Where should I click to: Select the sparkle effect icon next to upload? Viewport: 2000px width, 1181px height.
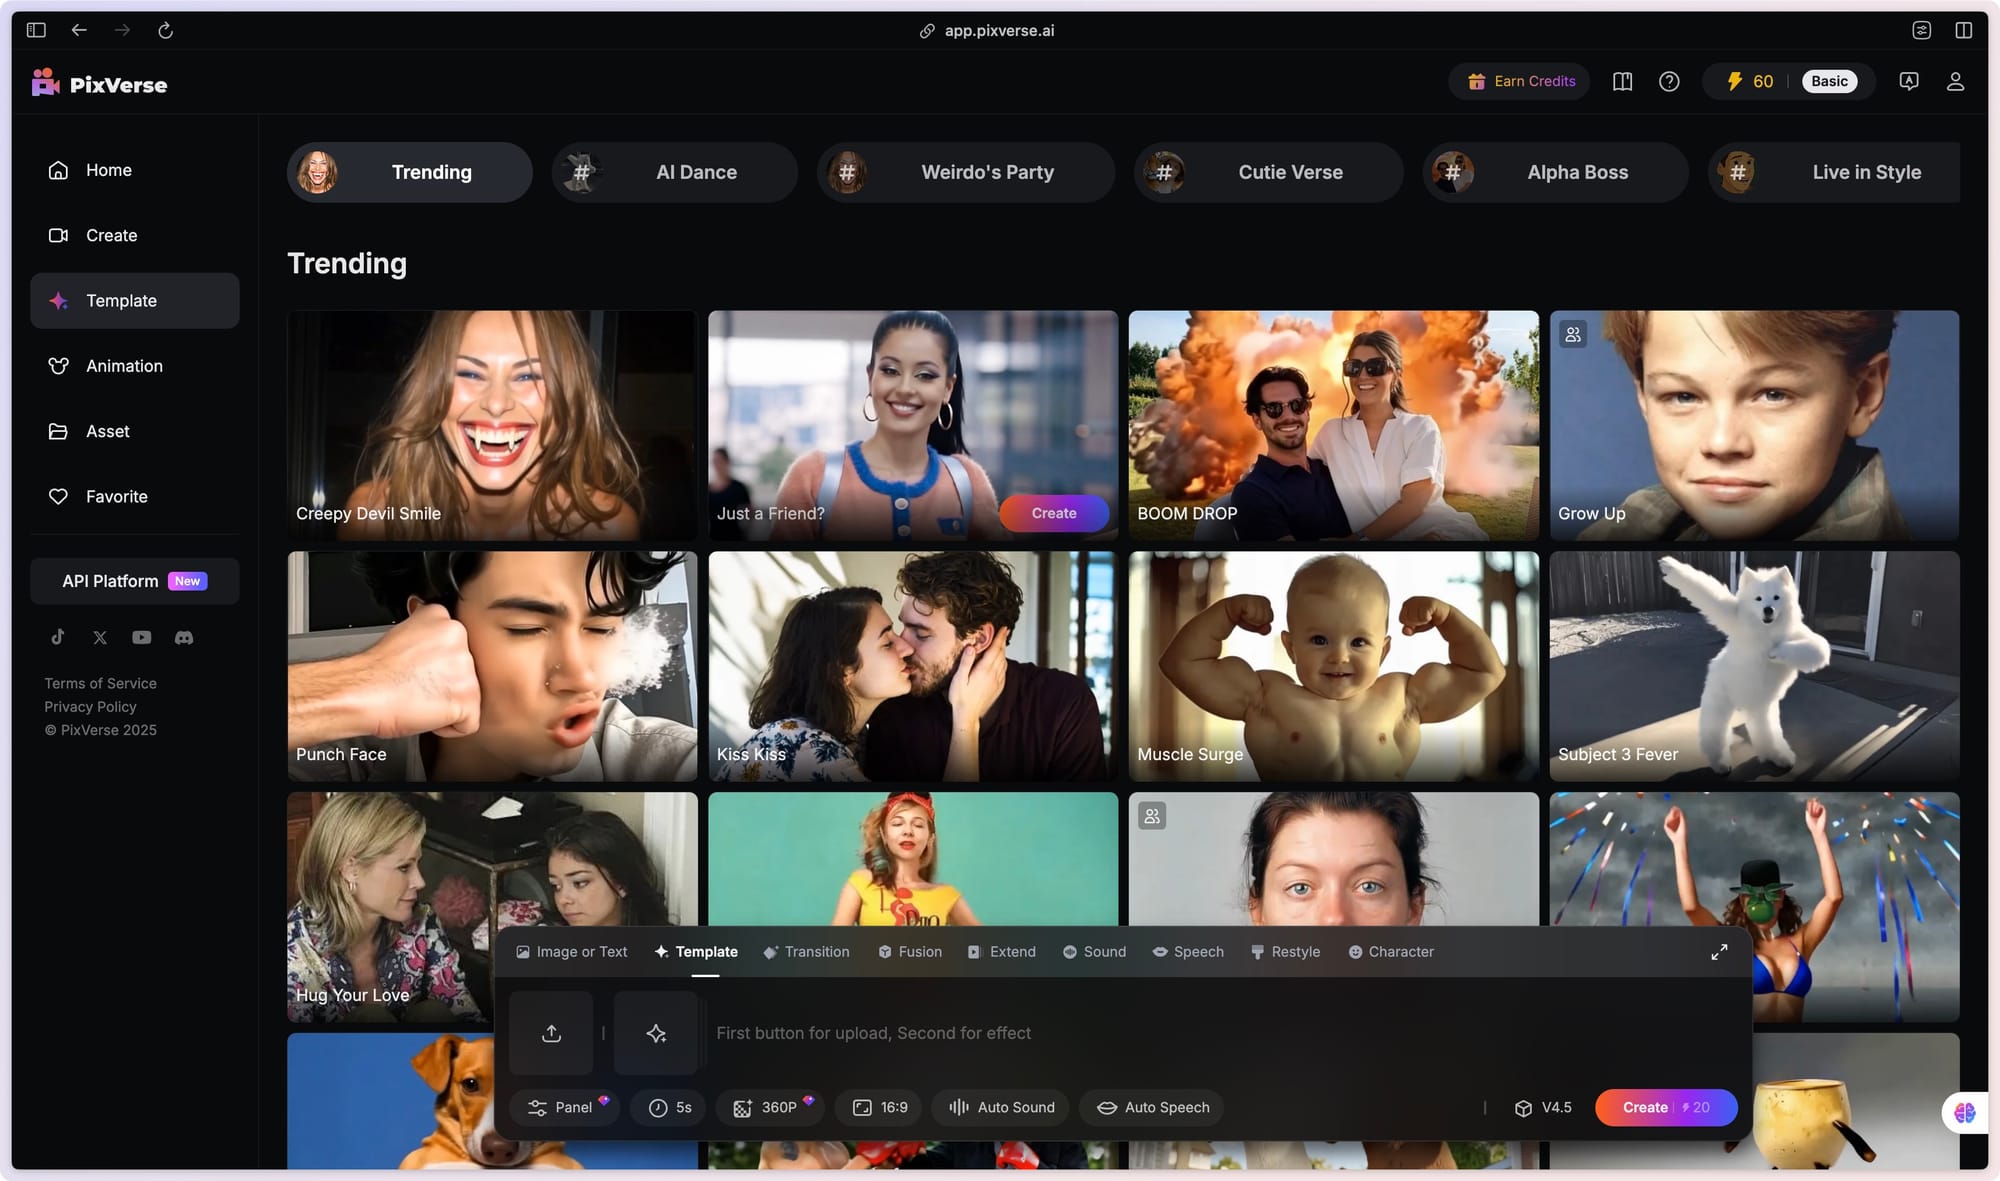657,1033
